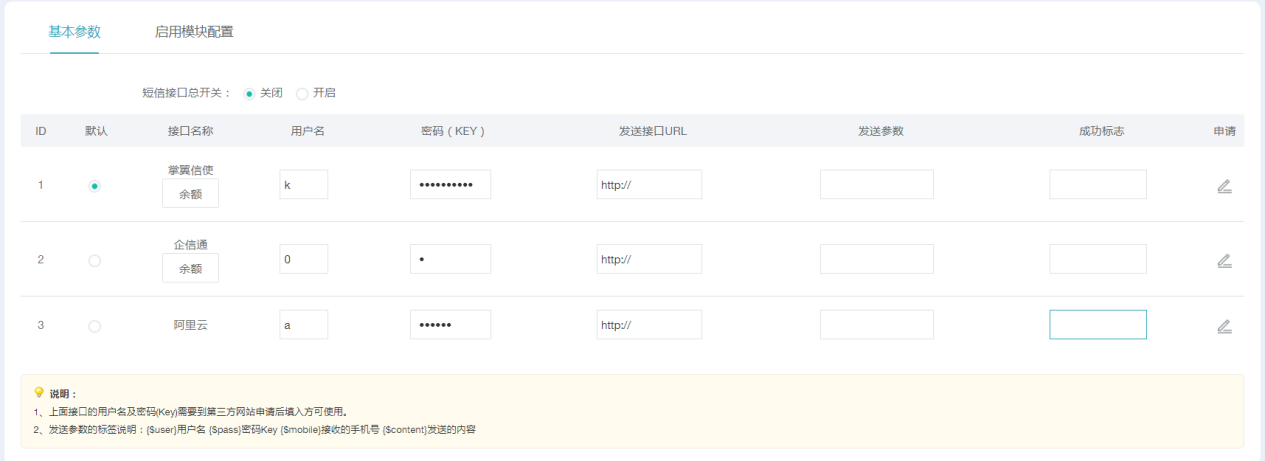
Task: Click the edit pencil icon for 掌翼信使
Action: coord(1224,186)
